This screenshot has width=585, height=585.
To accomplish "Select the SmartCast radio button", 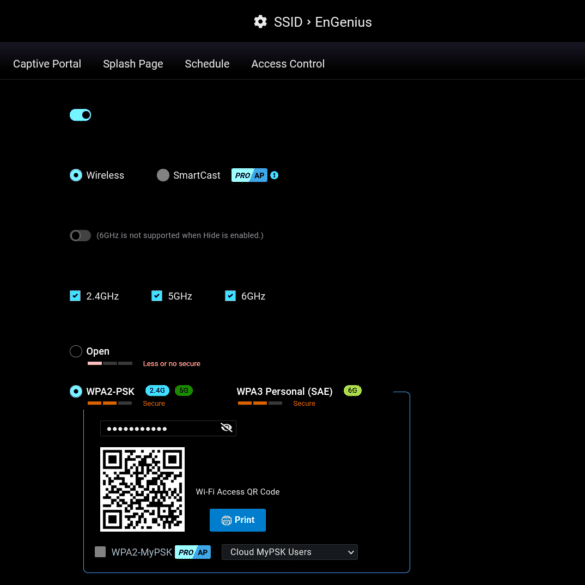I will [163, 175].
